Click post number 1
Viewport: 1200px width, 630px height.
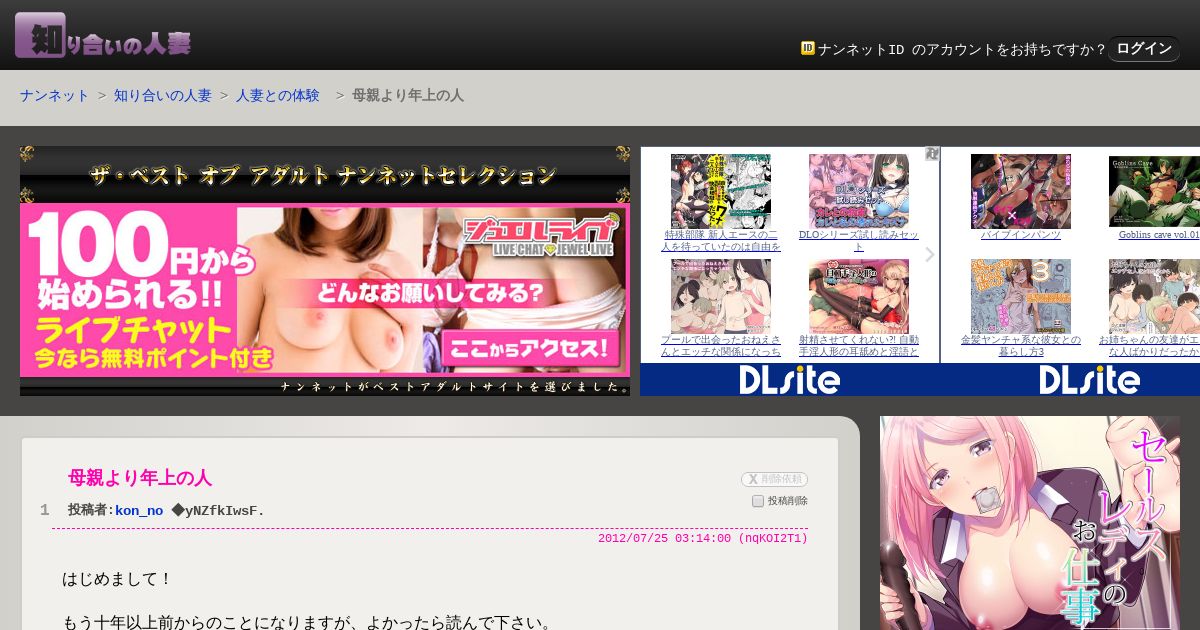click(x=44, y=510)
